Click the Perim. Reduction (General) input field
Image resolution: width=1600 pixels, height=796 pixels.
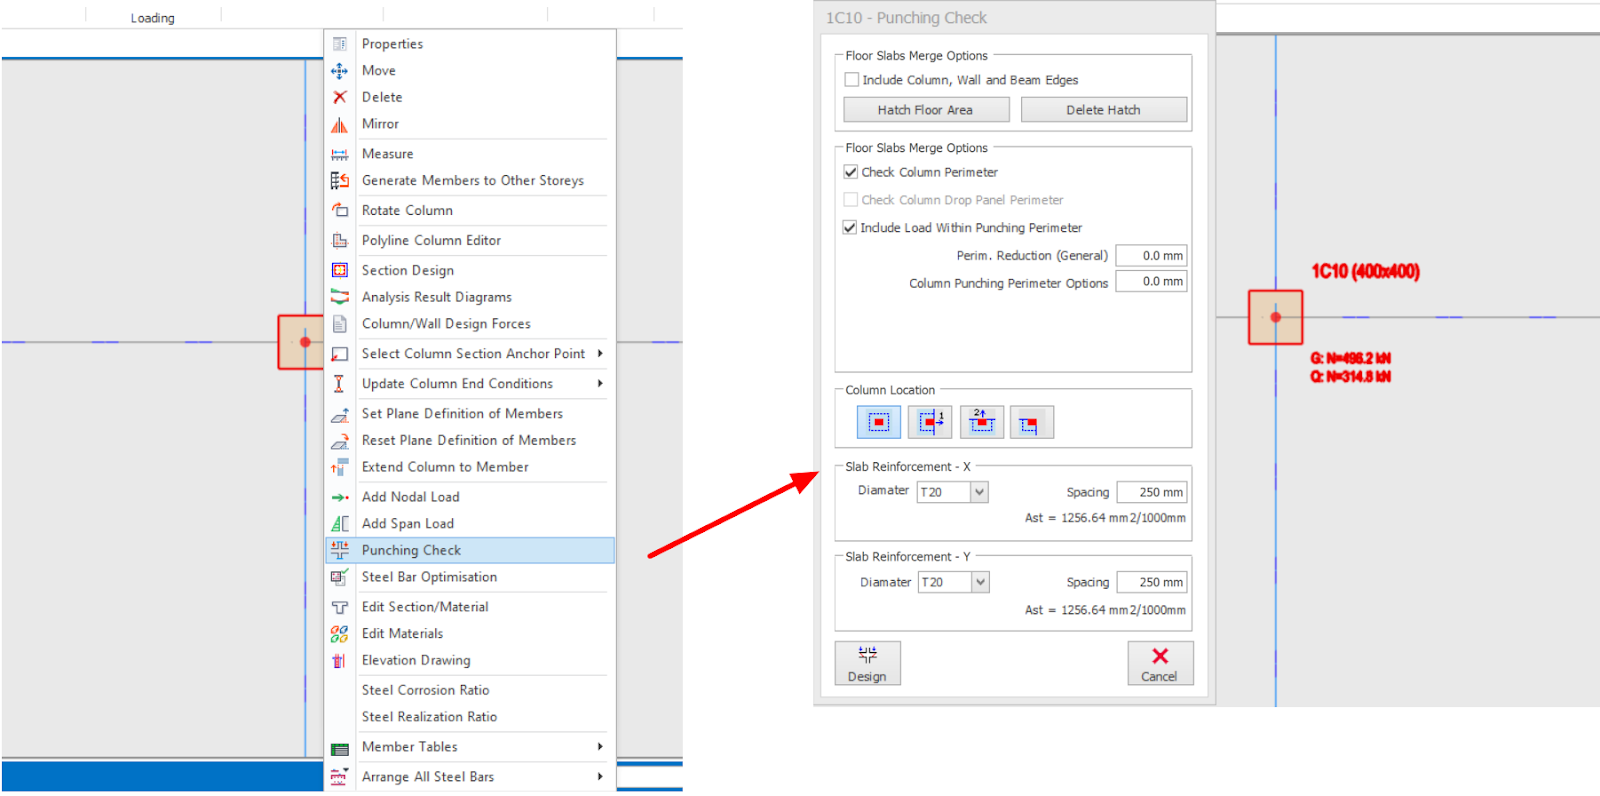click(x=1151, y=256)
